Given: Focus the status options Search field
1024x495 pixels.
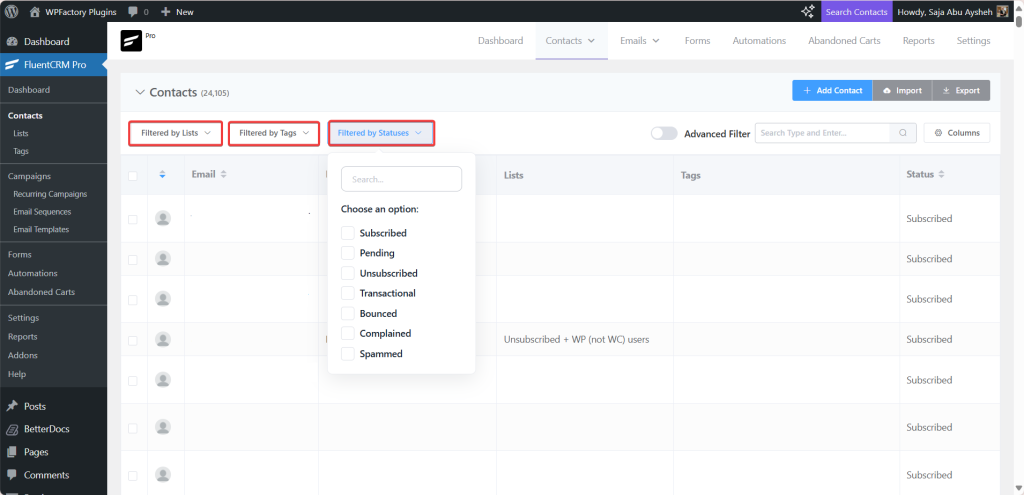Looking at the screenshot, I should tap(401, 179).
